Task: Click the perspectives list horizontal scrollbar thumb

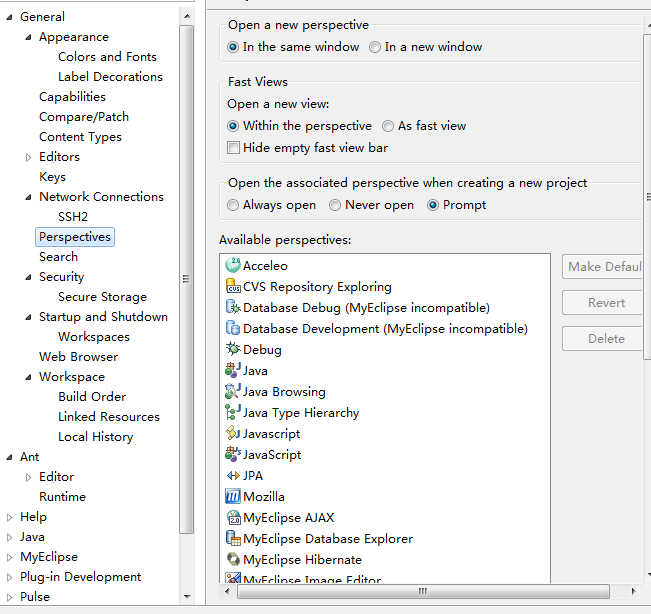Action: (423, 591)
